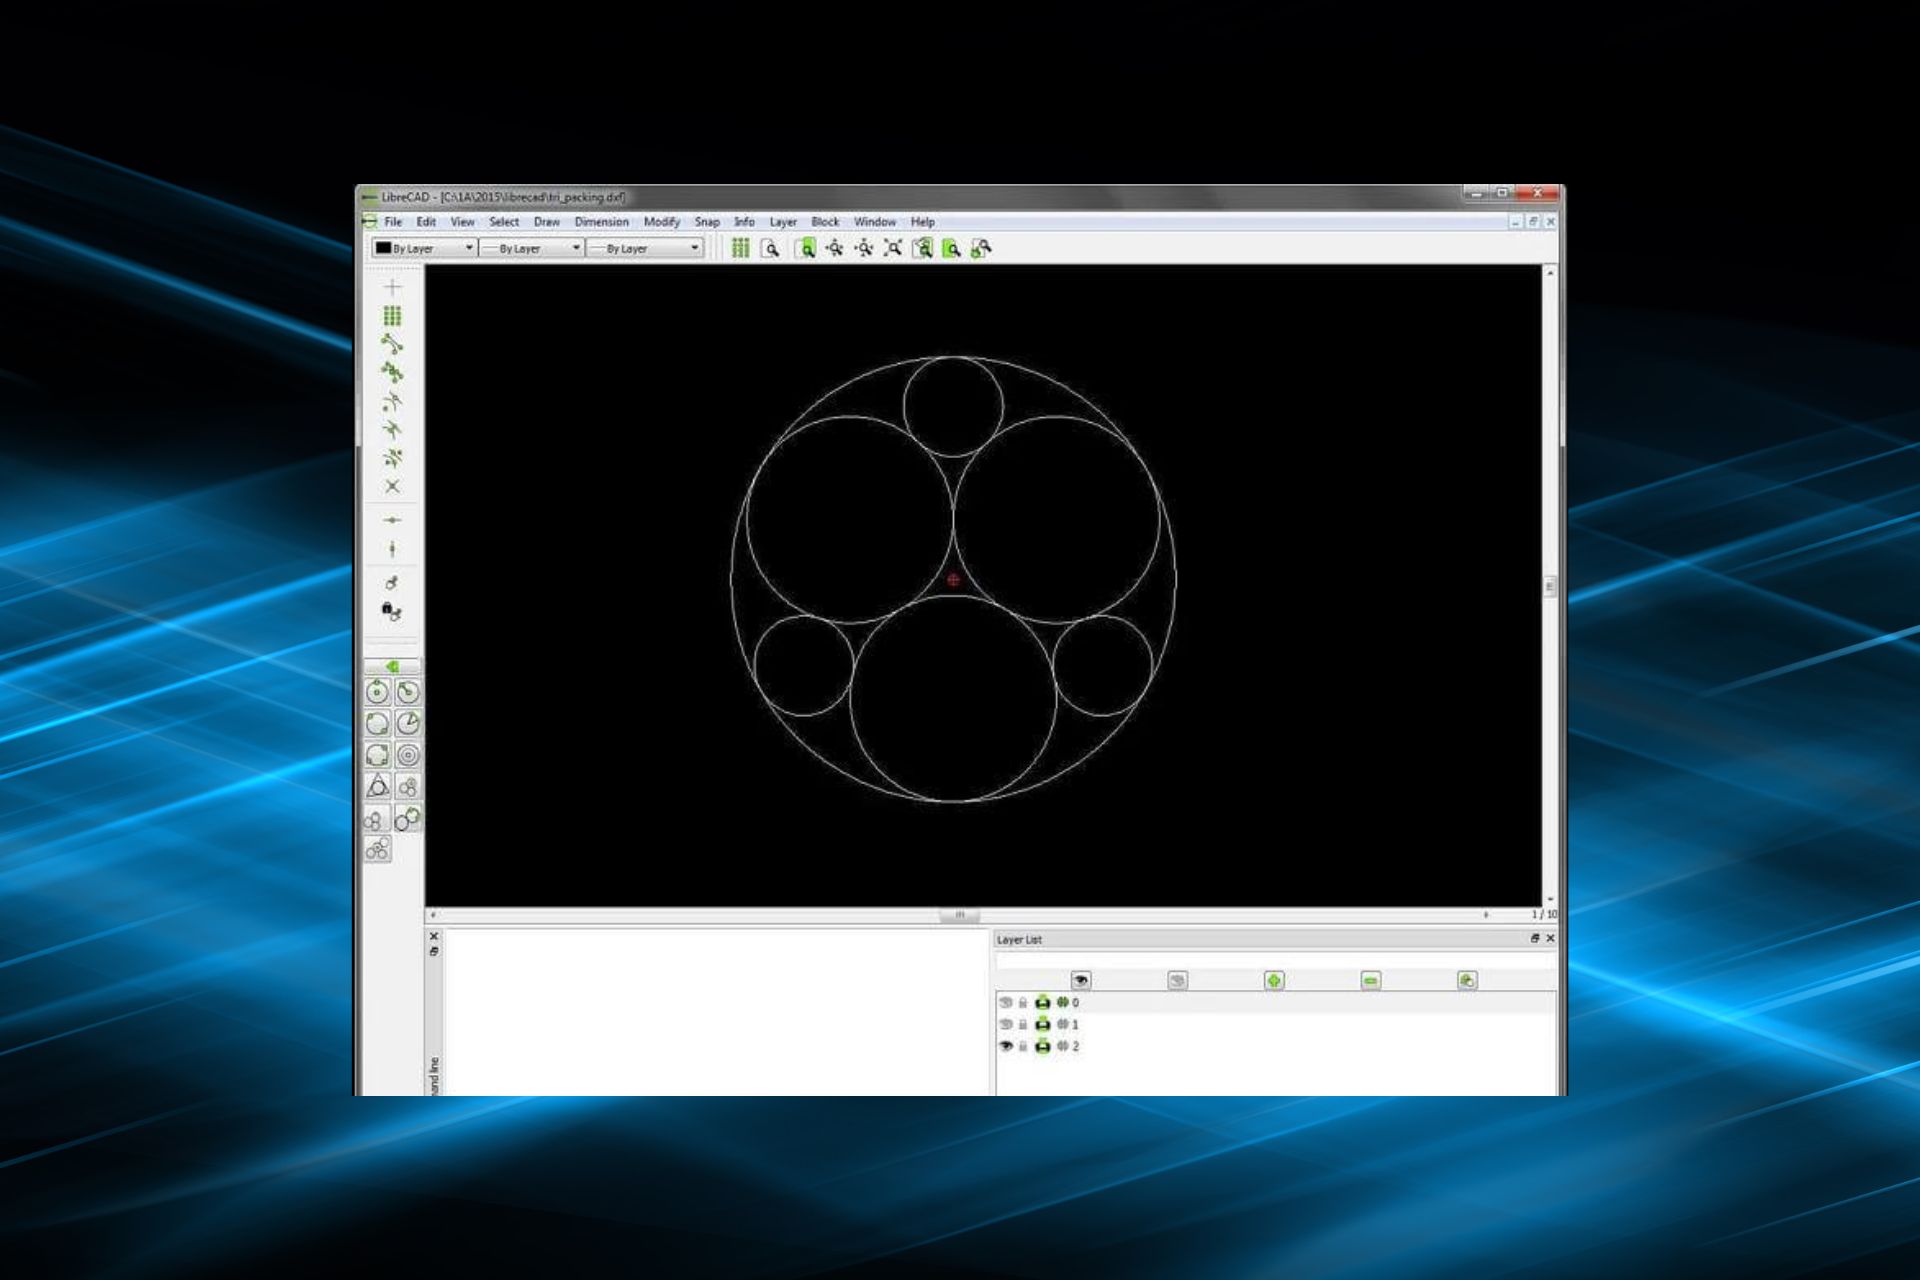Open the Edit menu

426,222
